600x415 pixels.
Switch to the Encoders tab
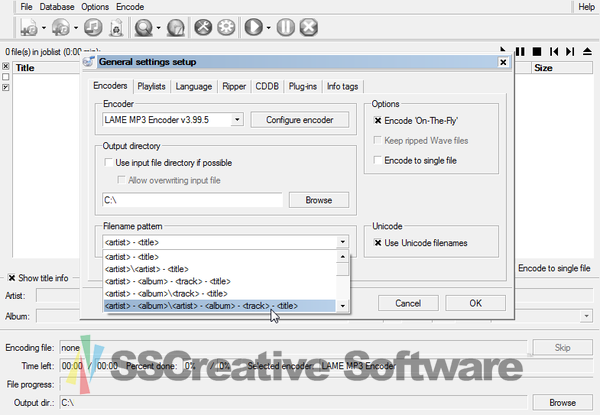click(x=110, y=86)
